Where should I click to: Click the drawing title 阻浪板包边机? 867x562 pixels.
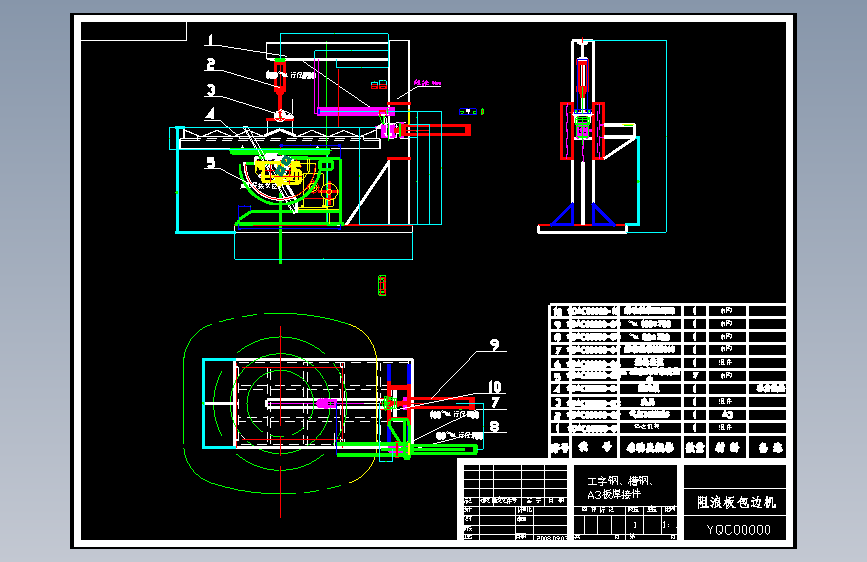click(x=736, y=502)
